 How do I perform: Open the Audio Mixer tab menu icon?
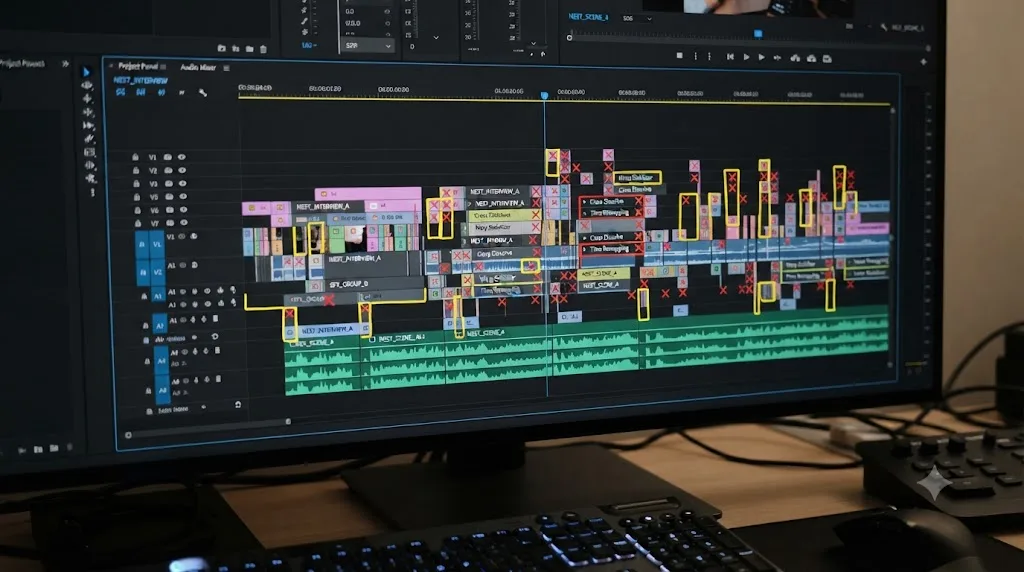(x=226, y=68)
